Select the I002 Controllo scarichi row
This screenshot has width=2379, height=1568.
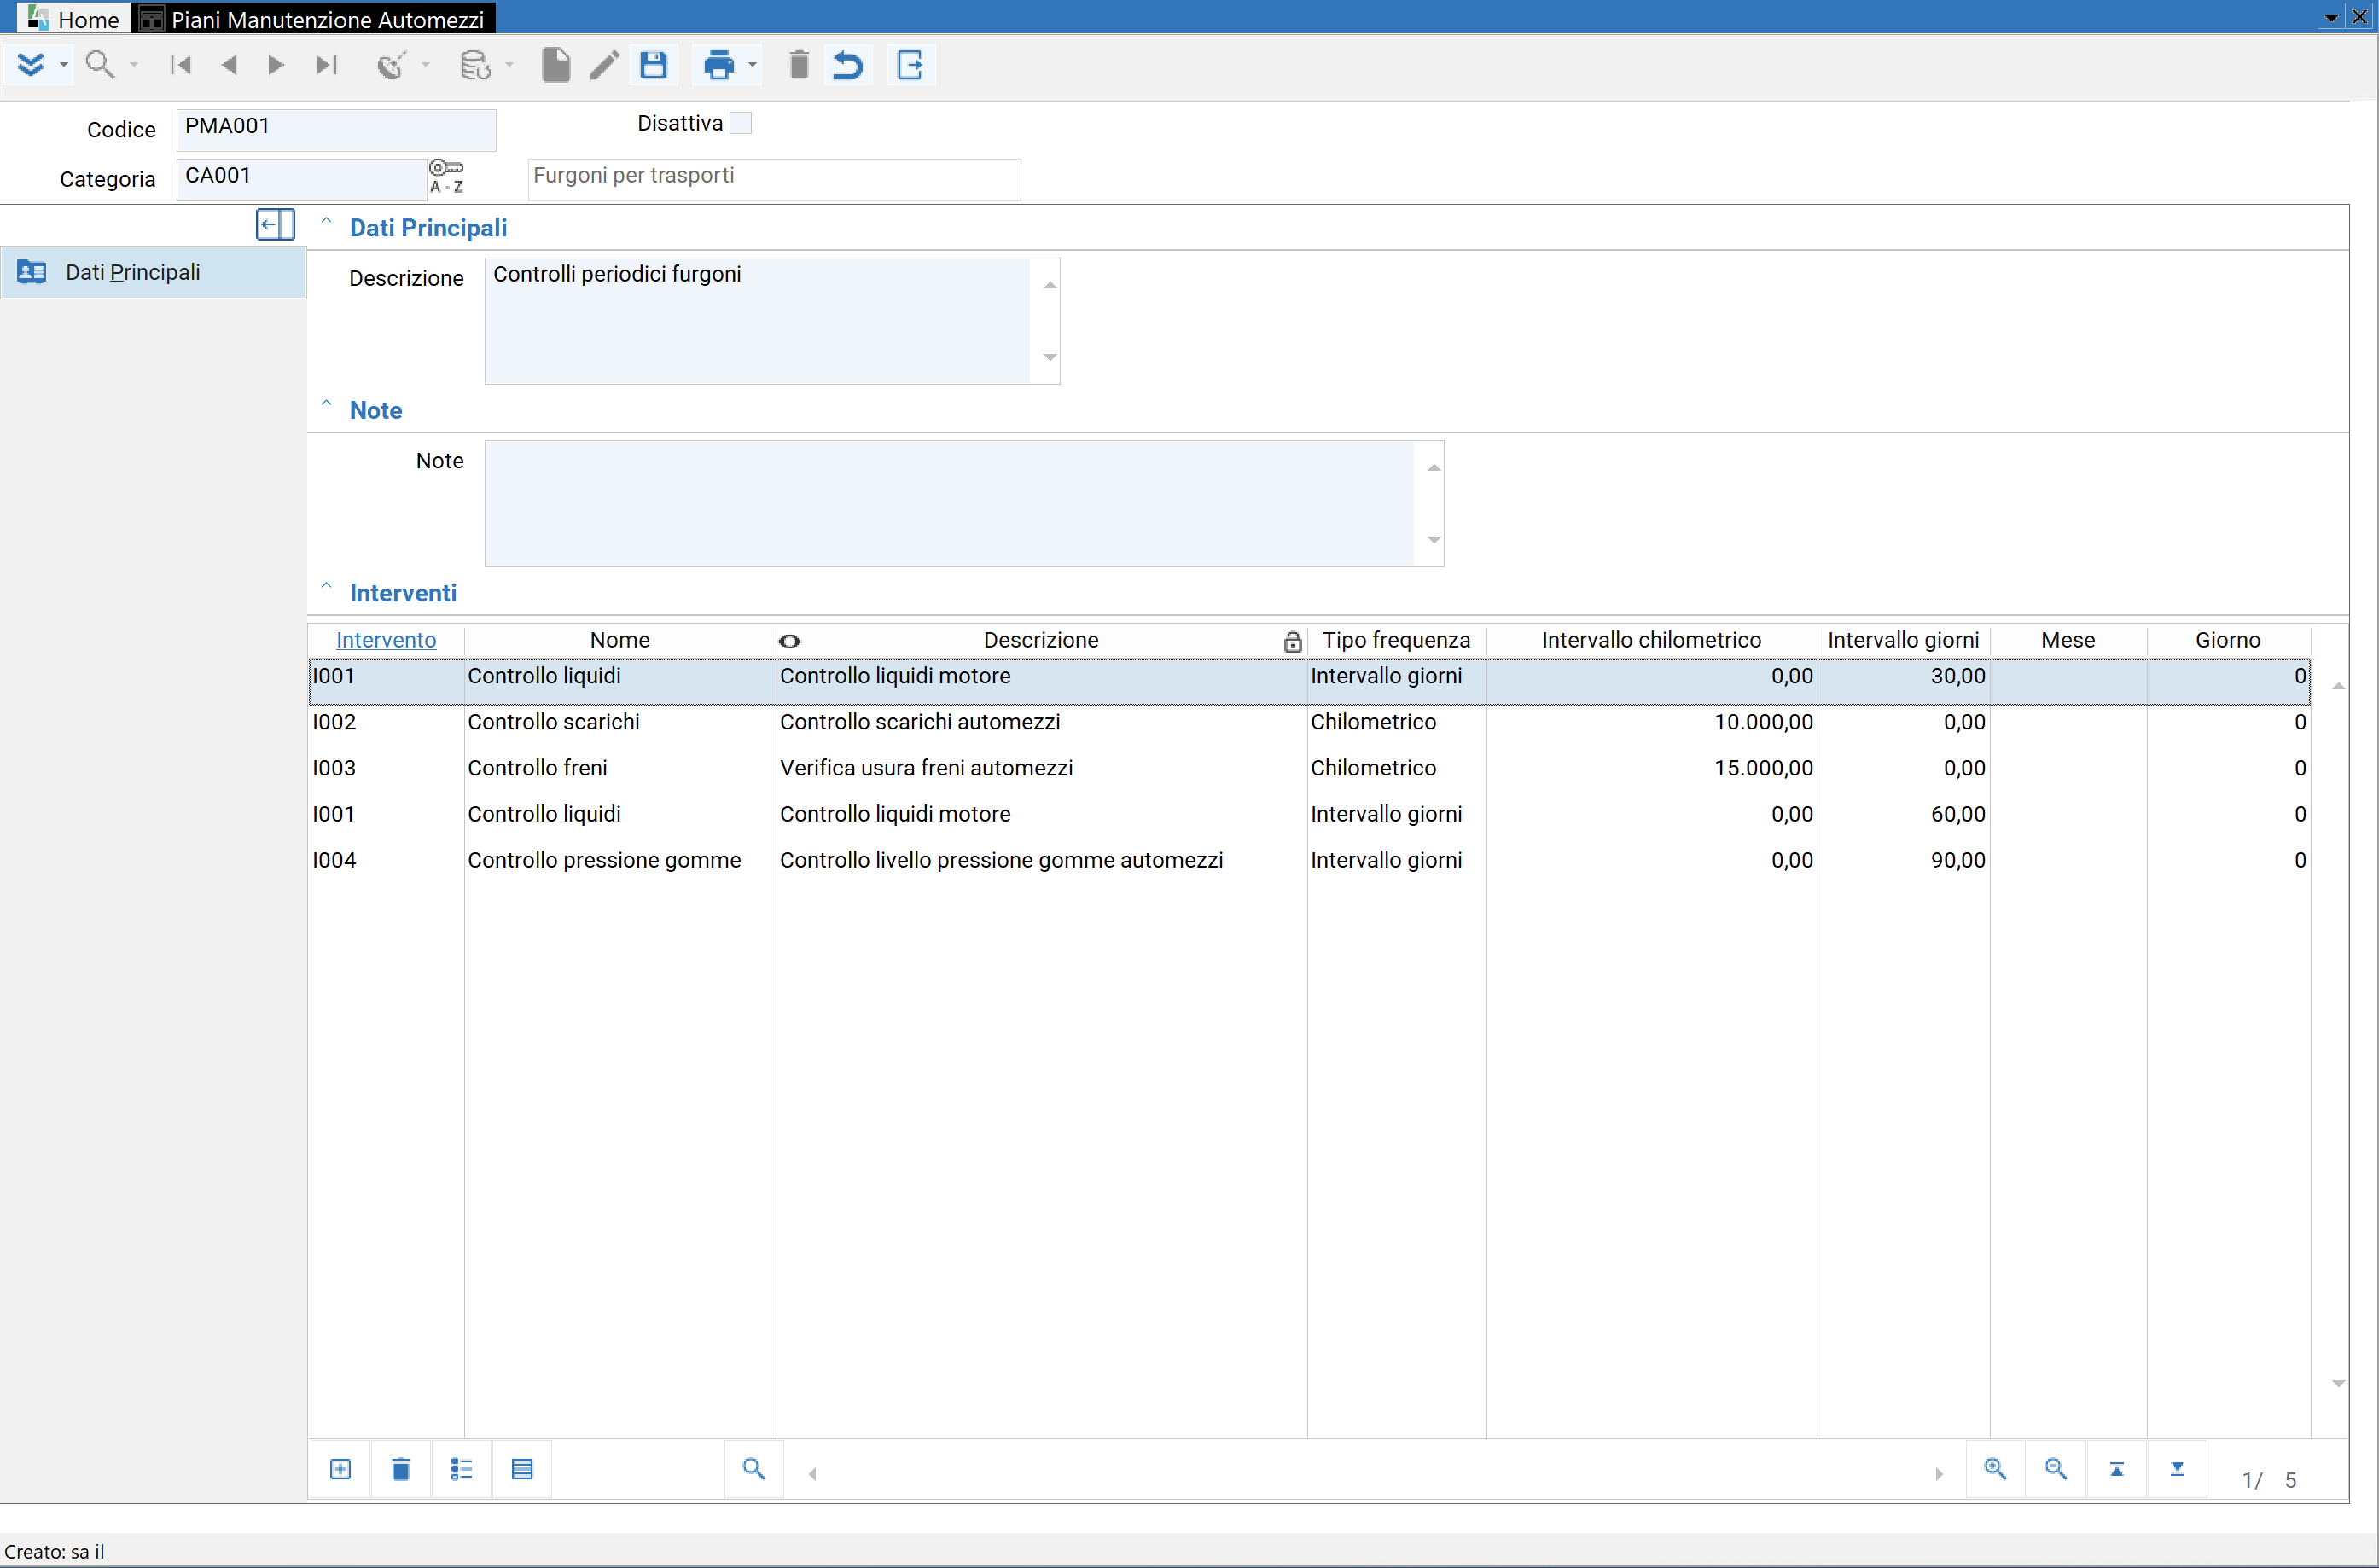1309,722
